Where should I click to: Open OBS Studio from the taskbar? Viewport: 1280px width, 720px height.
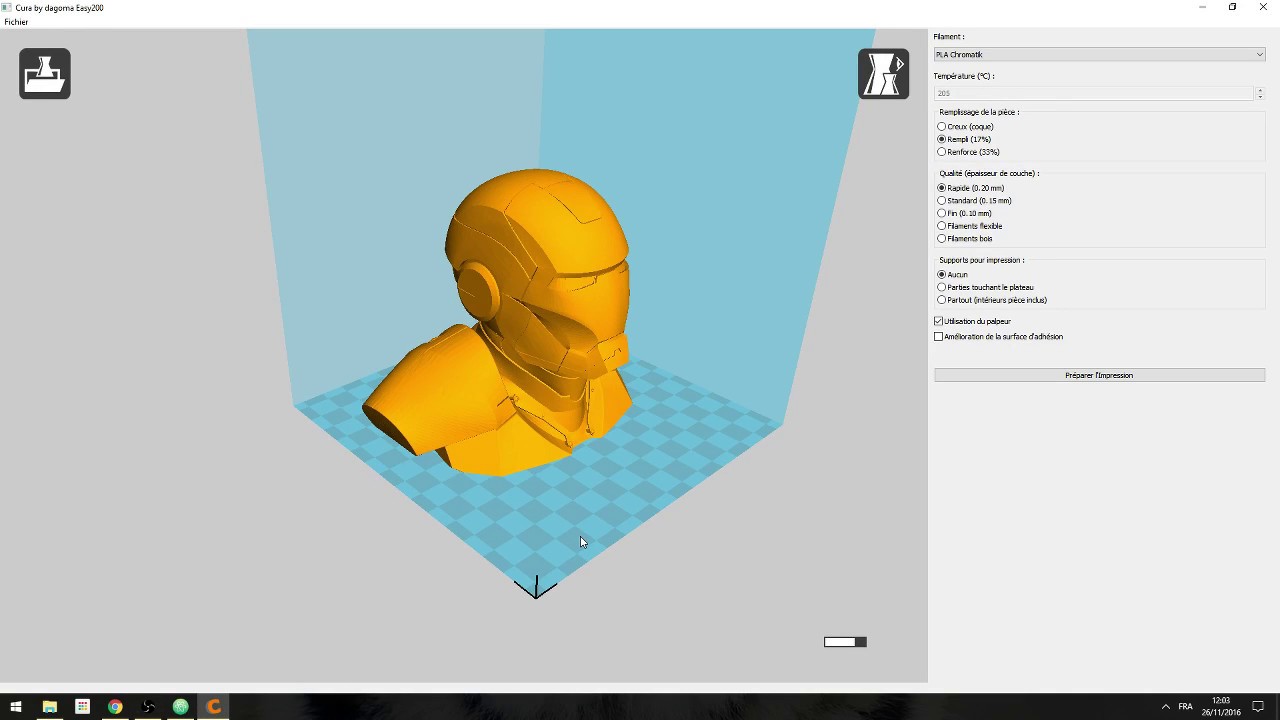(148, 707)
